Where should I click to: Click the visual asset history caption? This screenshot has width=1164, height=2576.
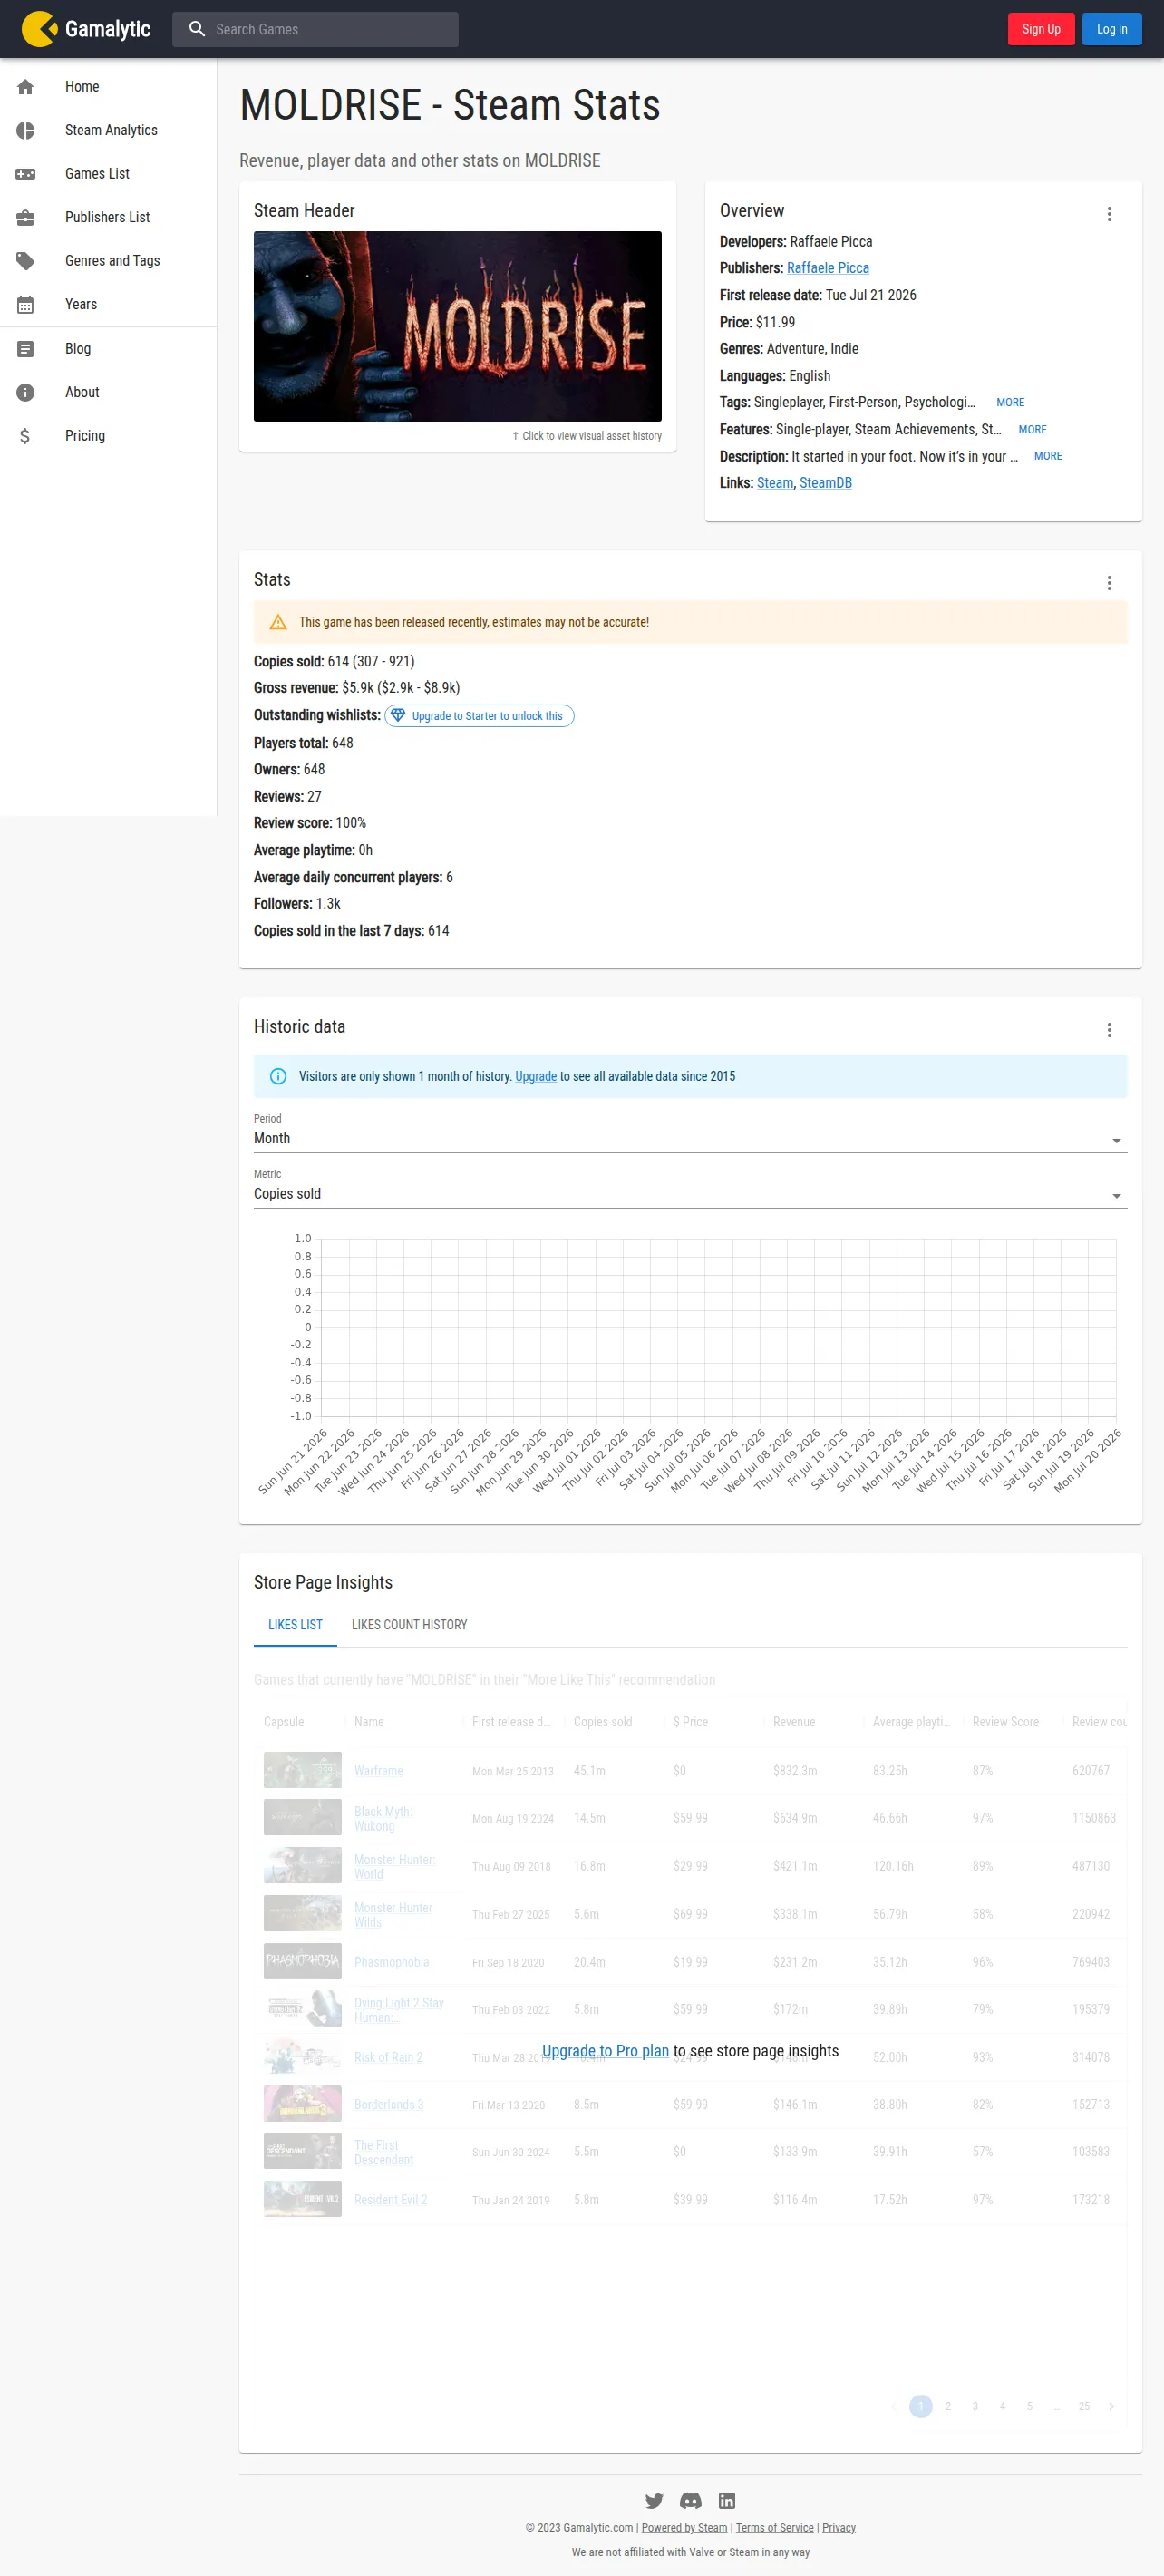tap(587, 436)
